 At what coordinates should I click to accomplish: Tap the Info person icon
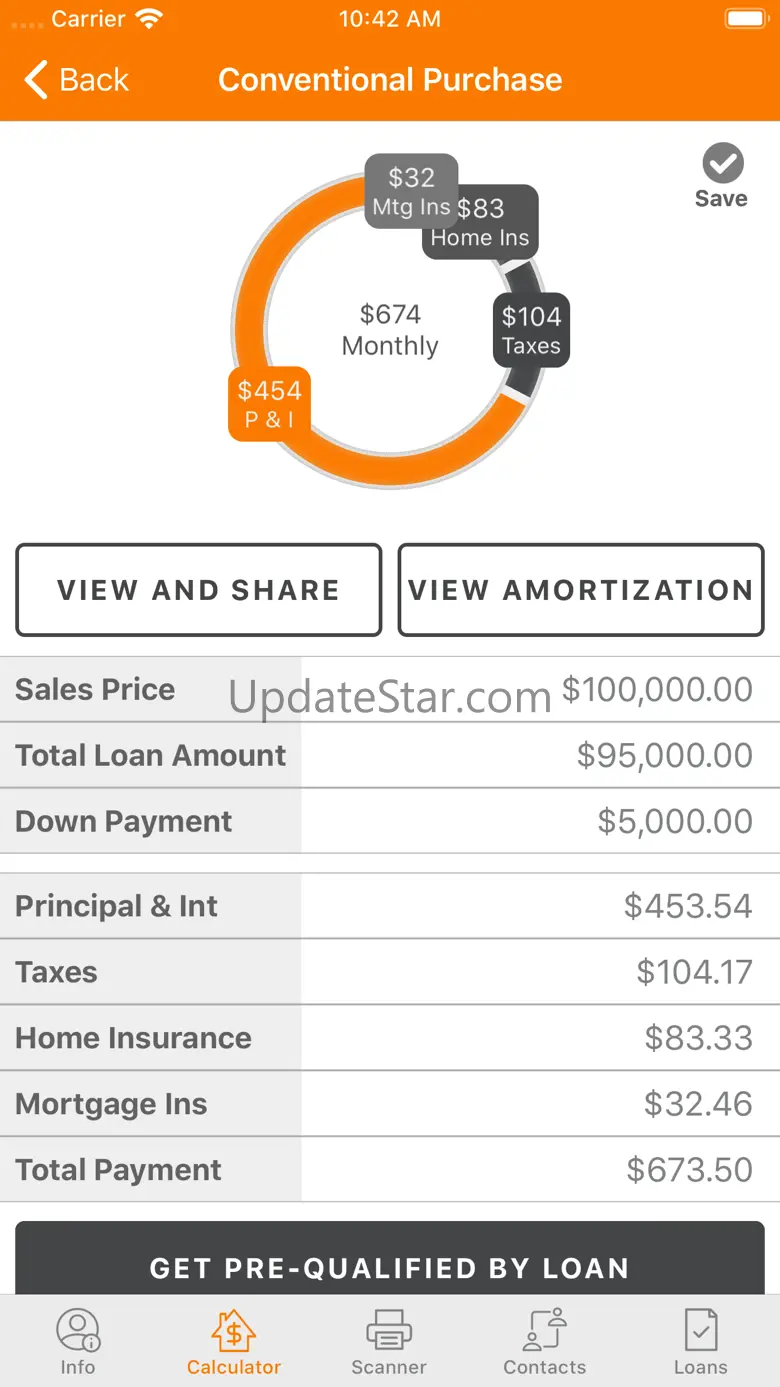tap(77, 1330)
